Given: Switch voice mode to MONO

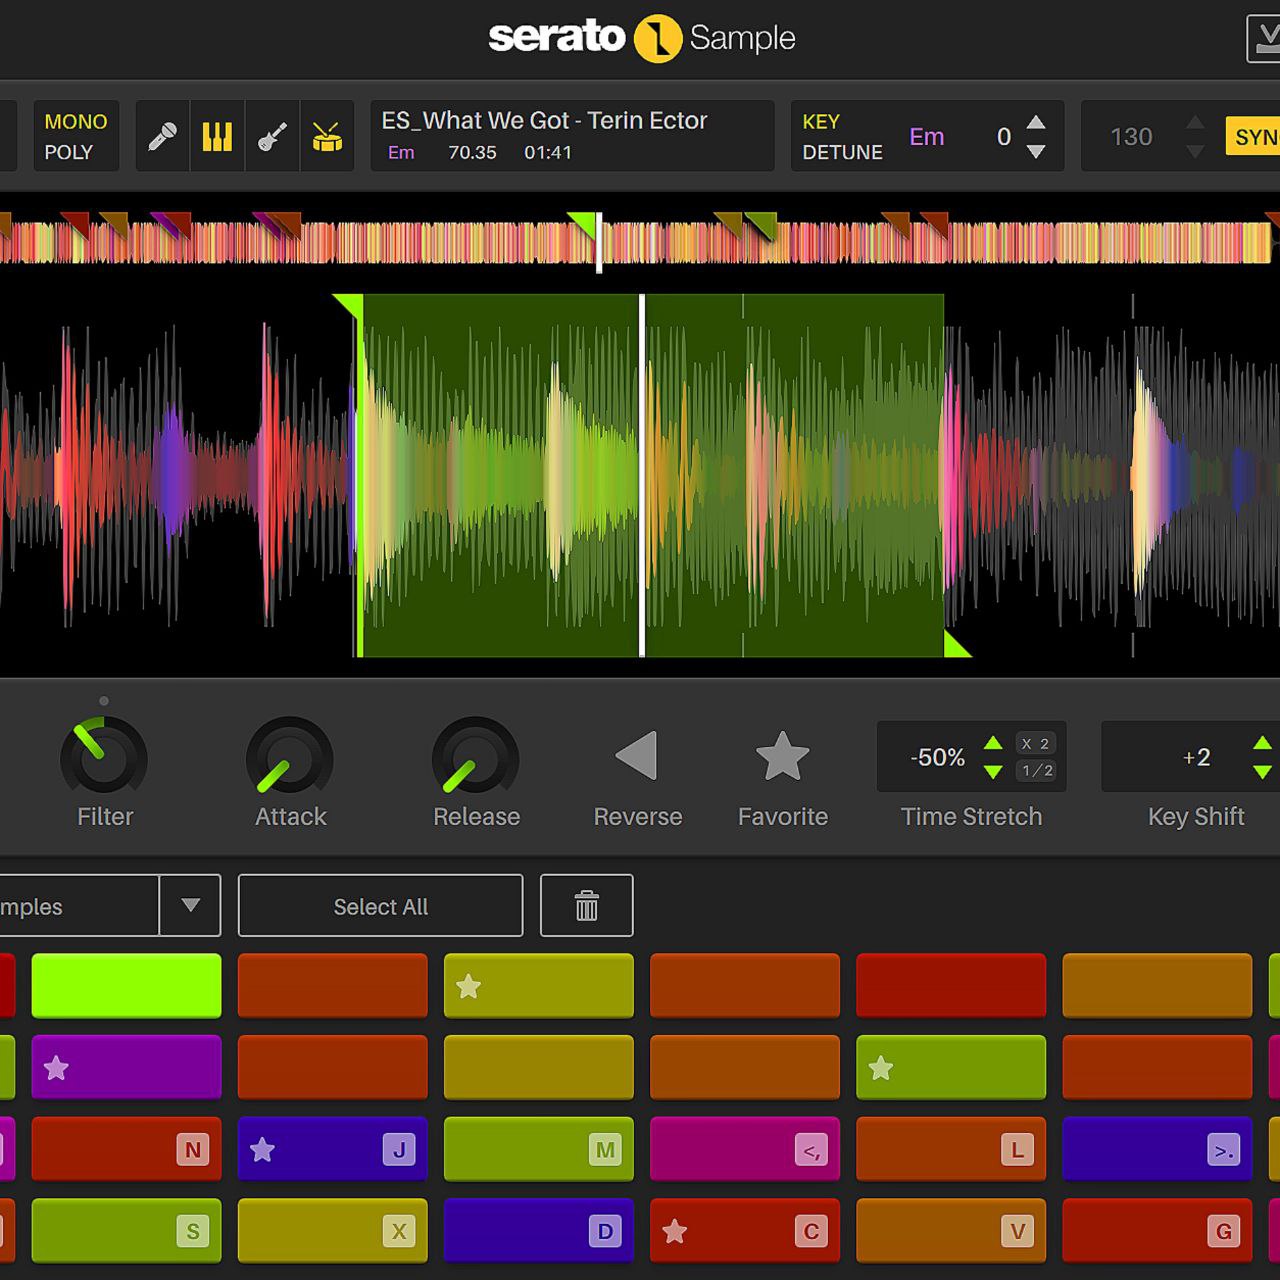Looking at the screenshot, I should pos(76,121).
